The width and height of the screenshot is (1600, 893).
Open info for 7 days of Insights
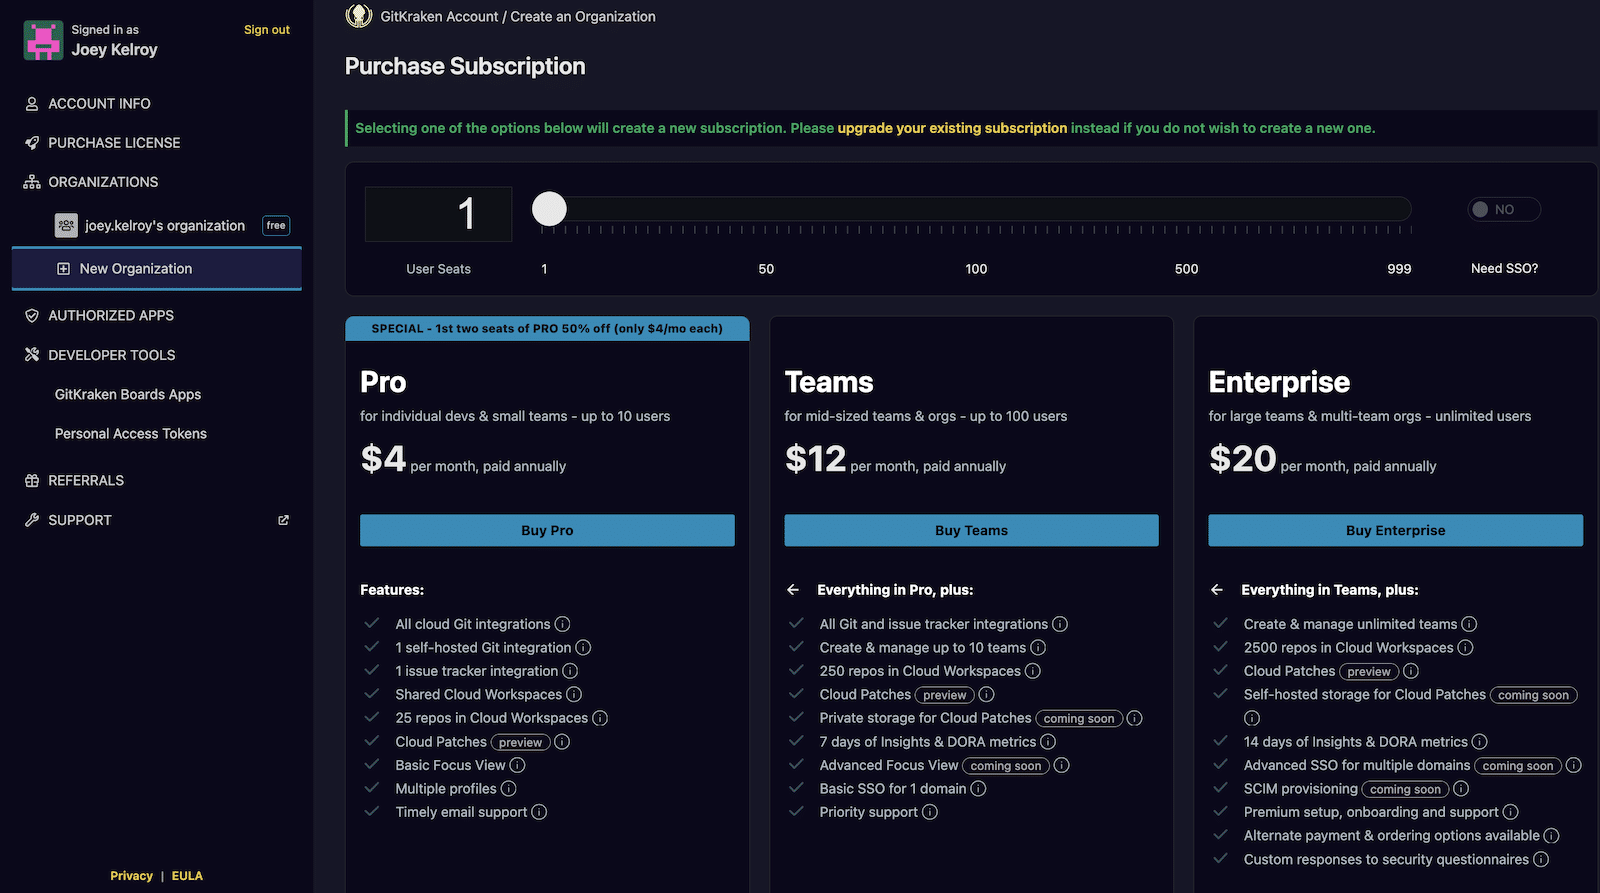(x=1048, y=742)
